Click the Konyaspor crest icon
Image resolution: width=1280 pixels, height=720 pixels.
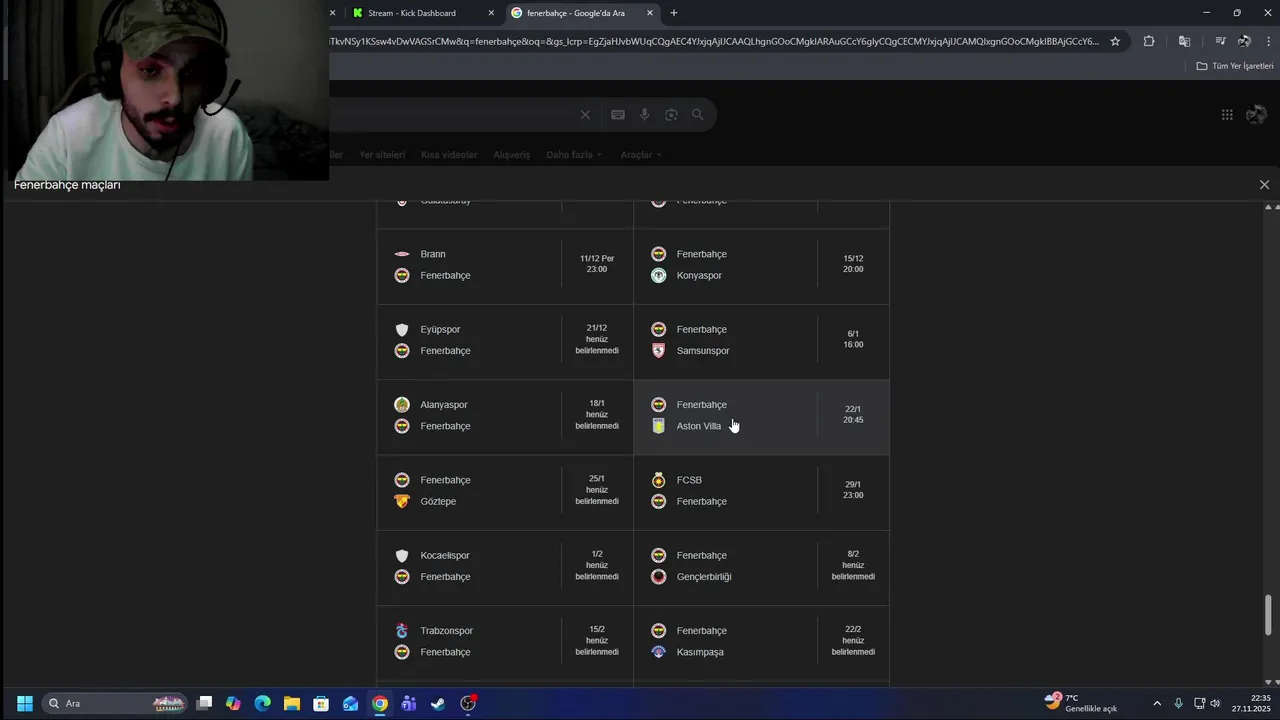[x=658, y=275]
